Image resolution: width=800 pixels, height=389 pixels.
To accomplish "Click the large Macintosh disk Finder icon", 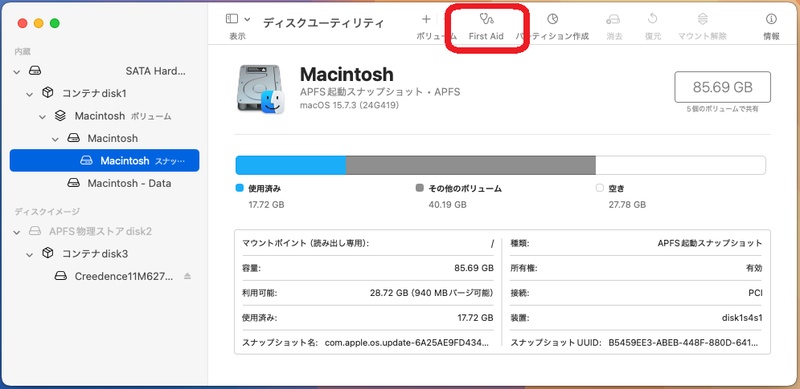I will [x=260, y=90].
